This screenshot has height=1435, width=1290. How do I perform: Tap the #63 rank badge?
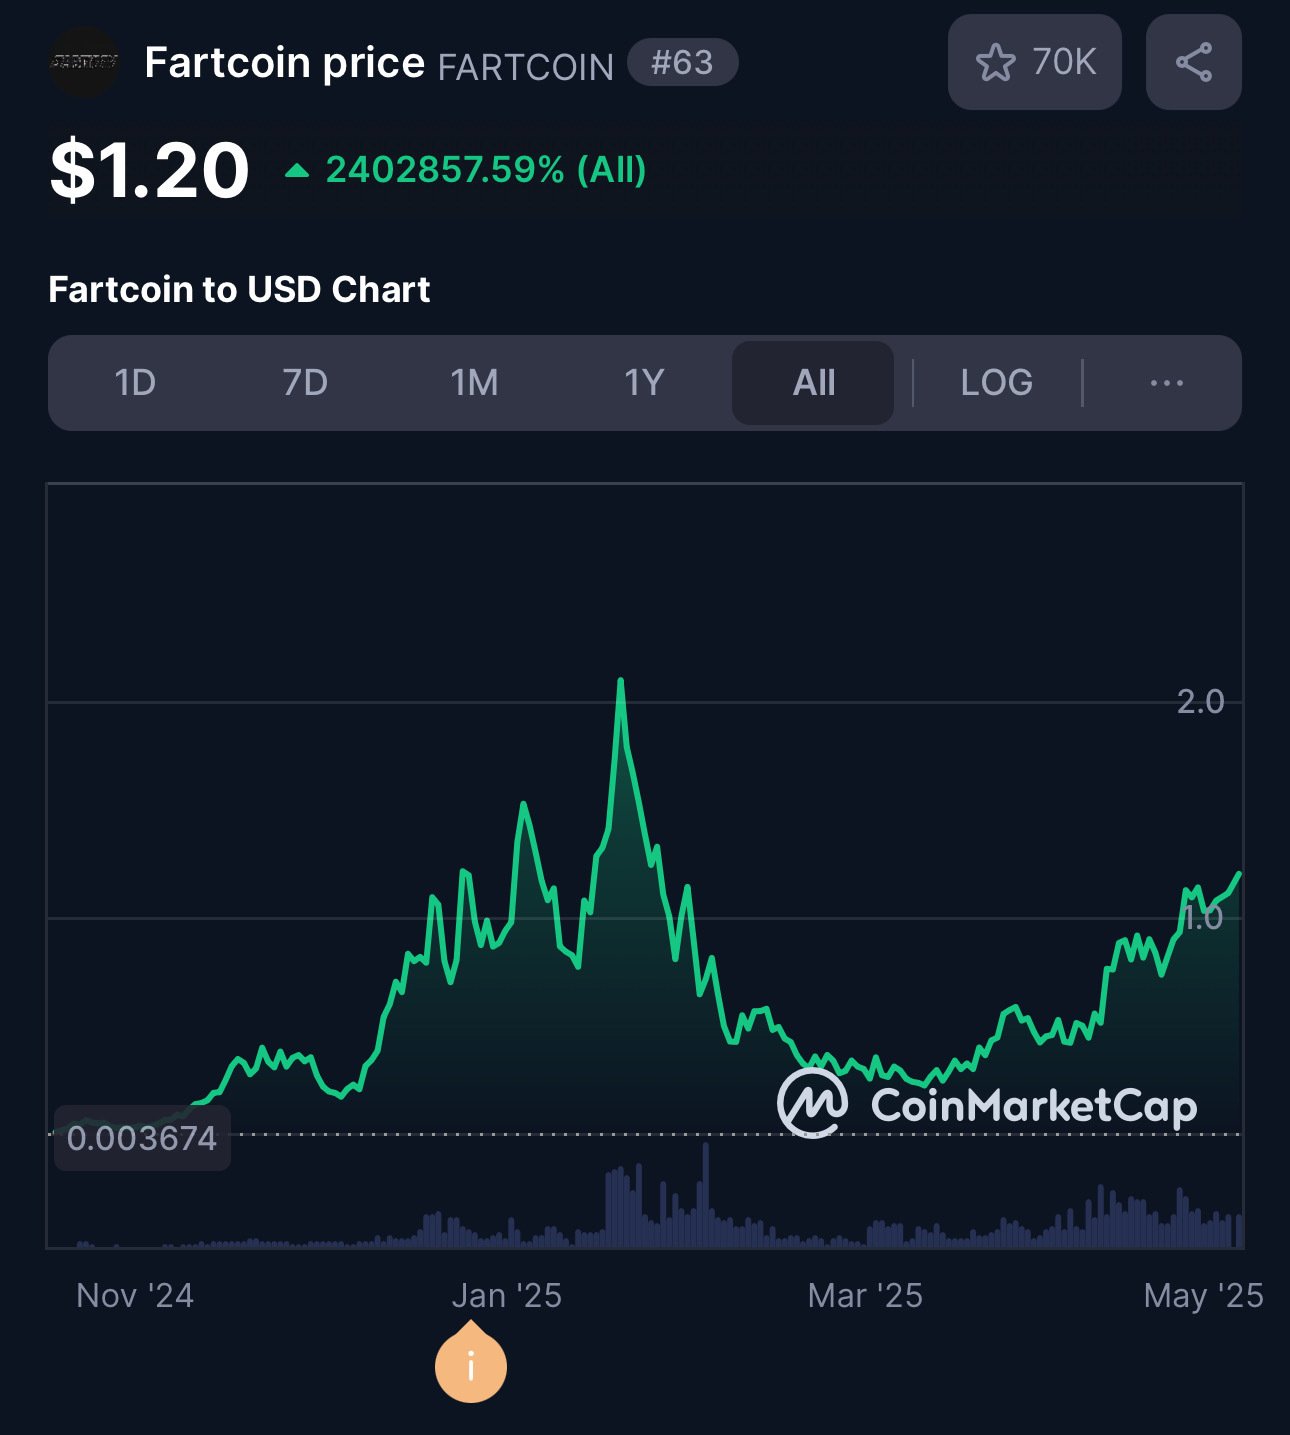[683, 63]
